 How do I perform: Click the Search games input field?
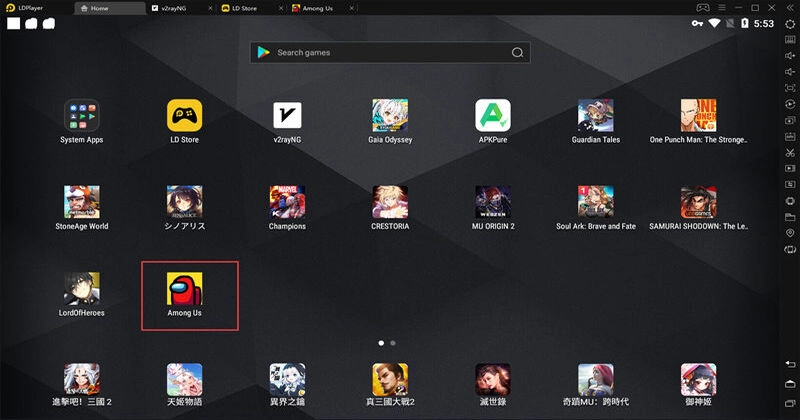coord(385,52)
